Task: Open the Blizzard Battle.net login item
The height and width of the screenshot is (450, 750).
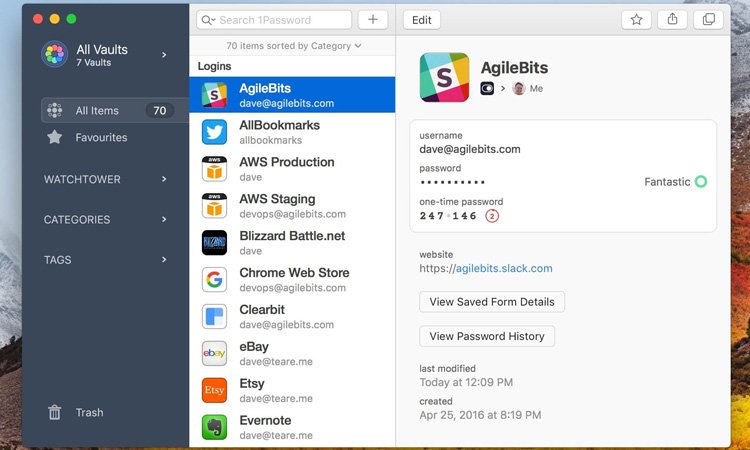Action: click(x=292, y=243)
